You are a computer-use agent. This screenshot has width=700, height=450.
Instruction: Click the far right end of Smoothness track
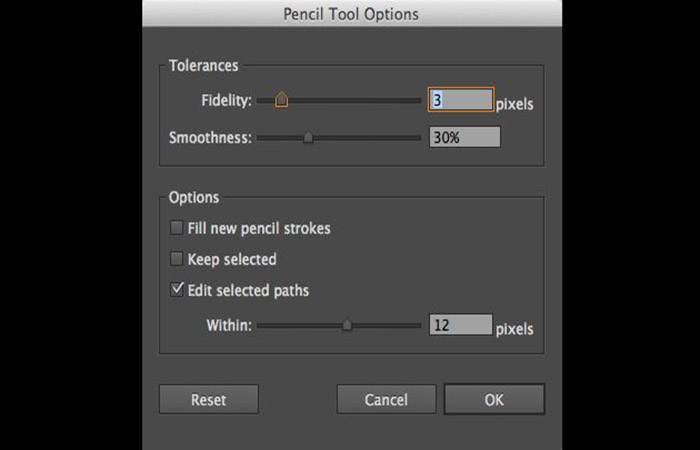point(419,137)
